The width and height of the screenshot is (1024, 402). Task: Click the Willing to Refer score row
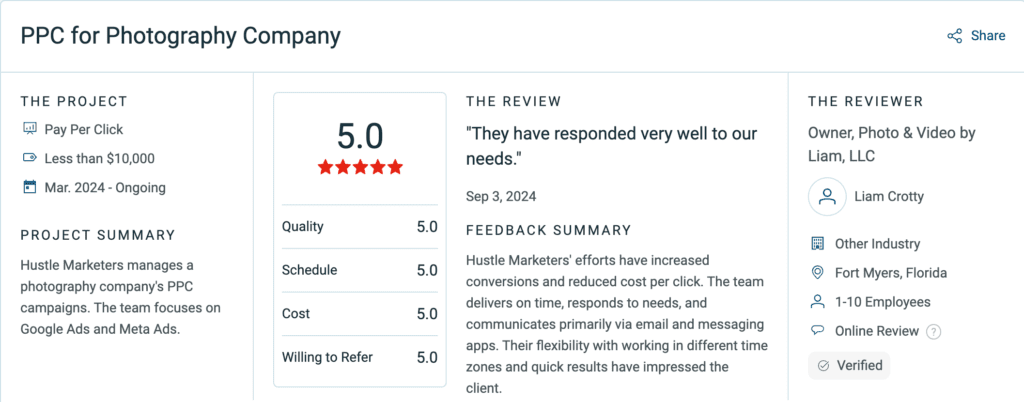click(x=359, y=357)
